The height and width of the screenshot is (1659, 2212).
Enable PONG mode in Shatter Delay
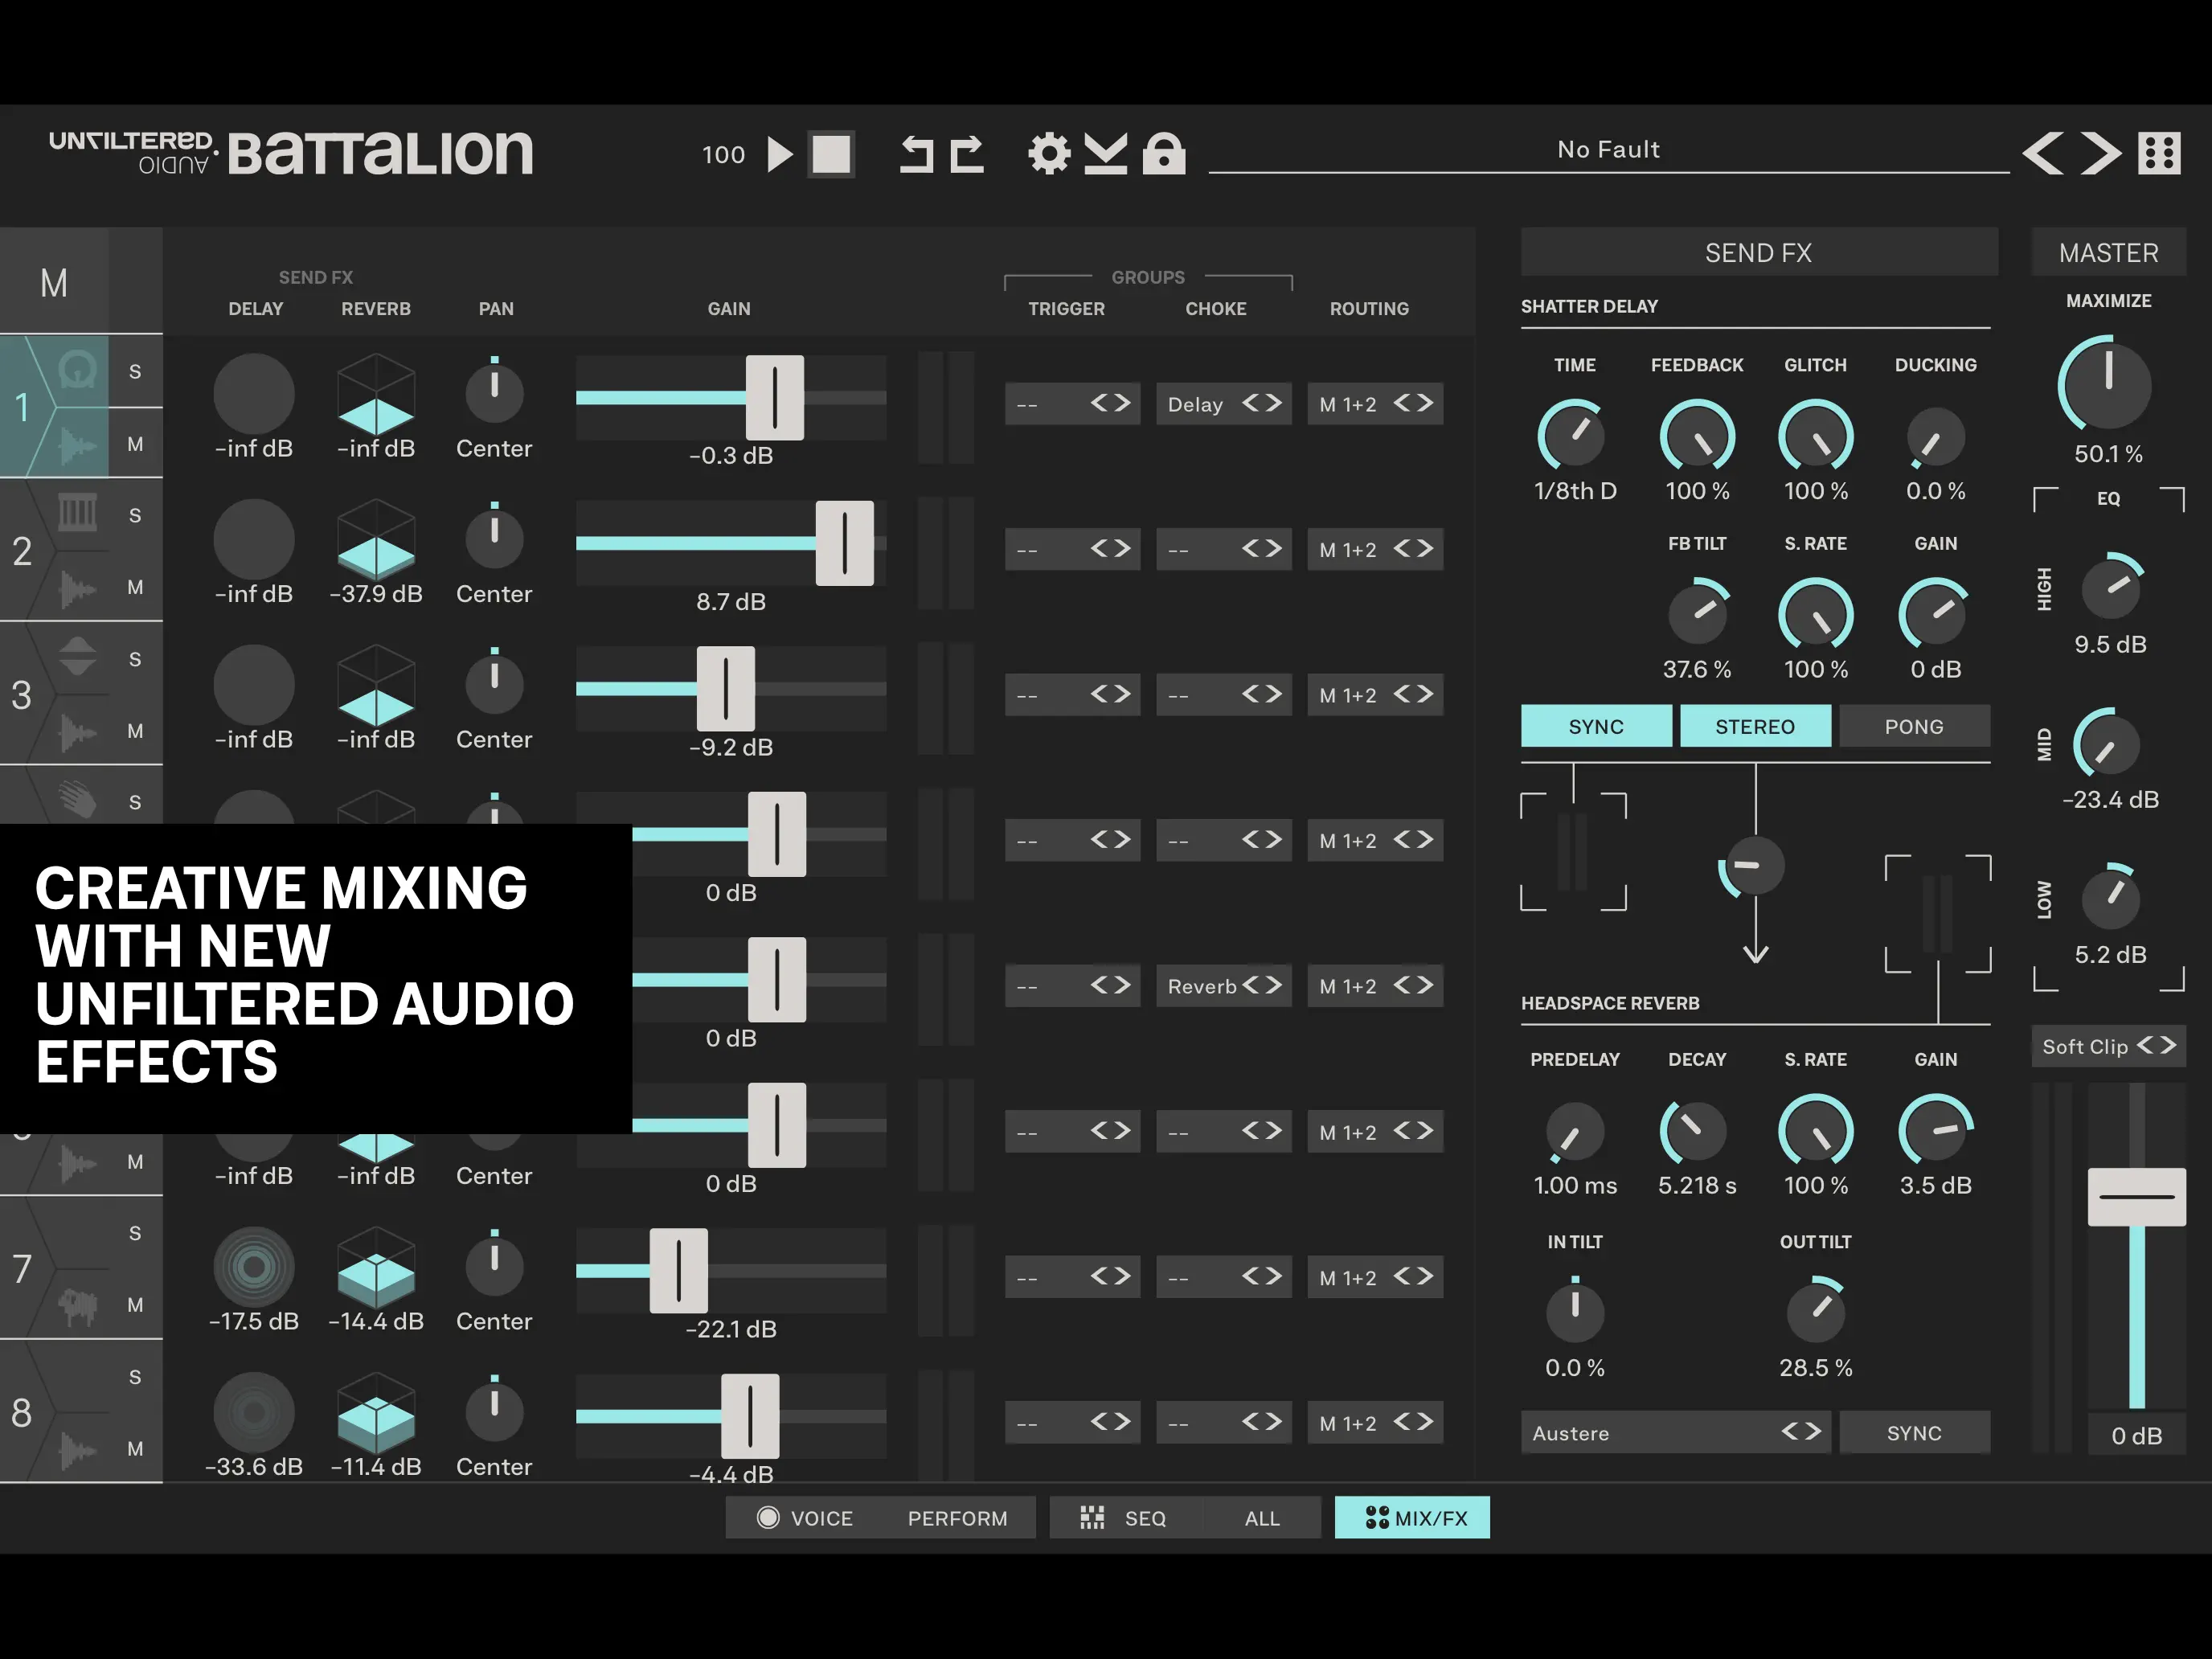click(x=1915, y=726)
